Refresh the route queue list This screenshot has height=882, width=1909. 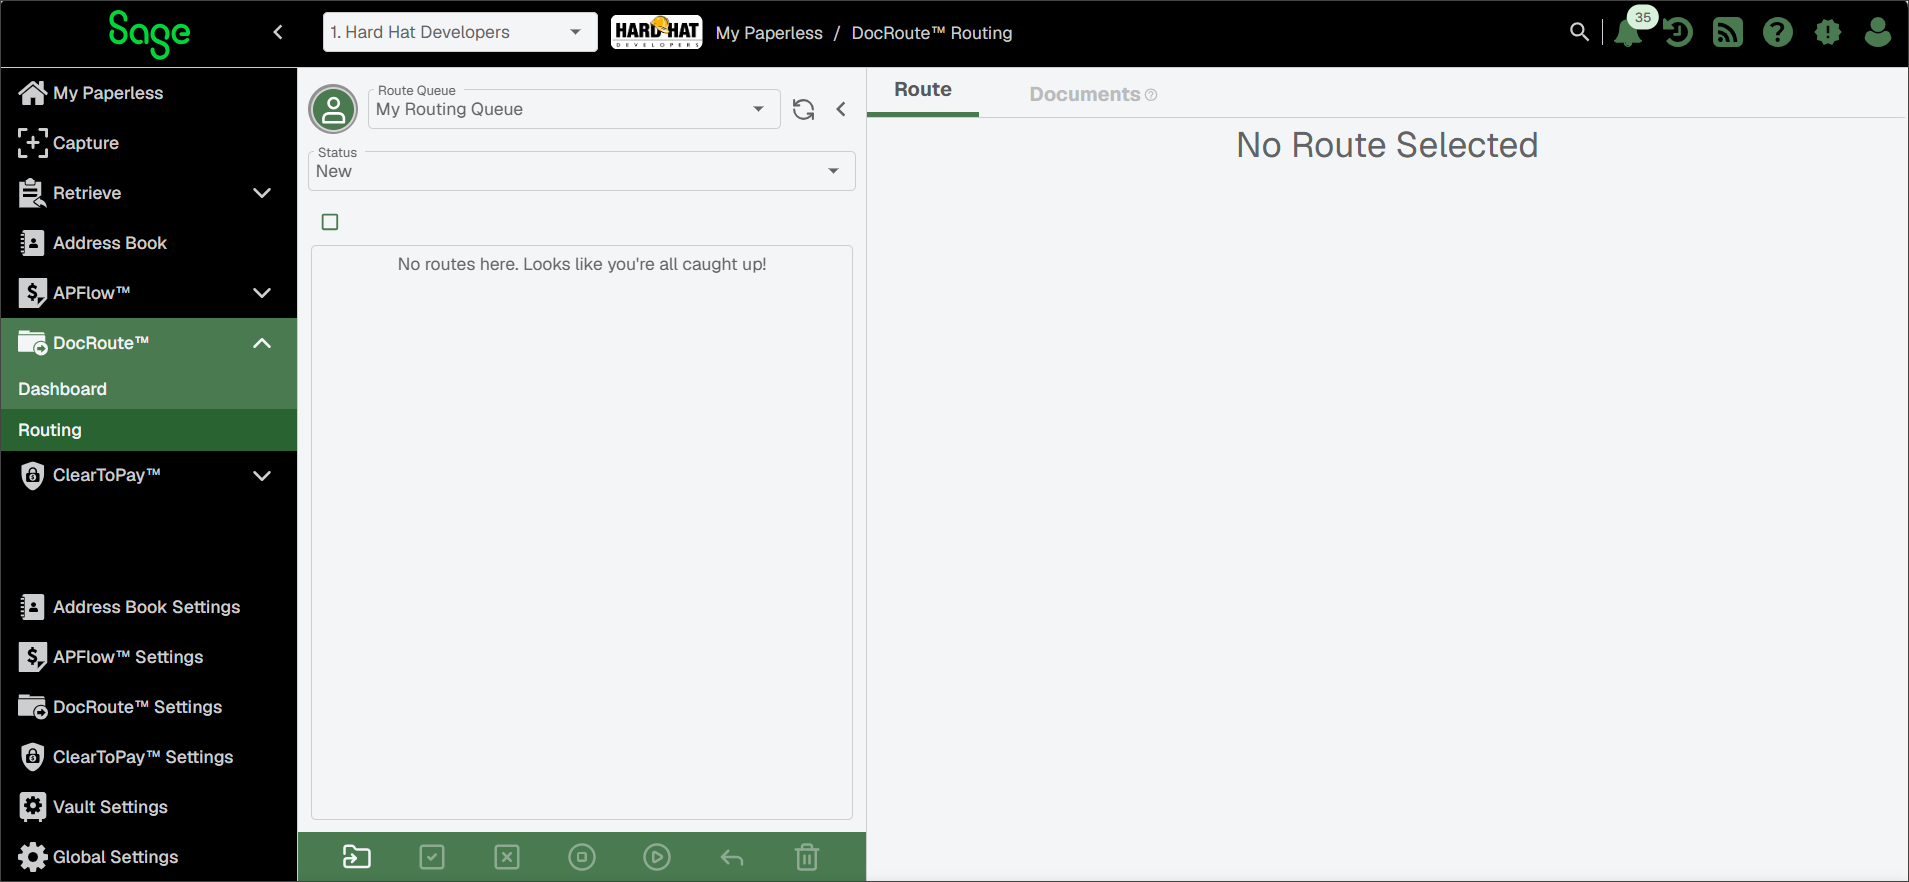coord(804,109)
